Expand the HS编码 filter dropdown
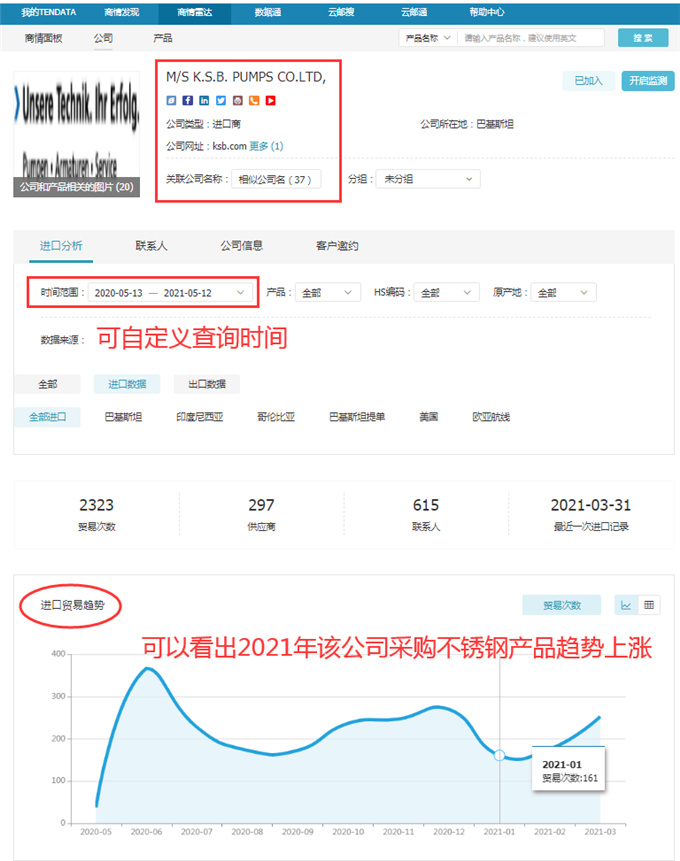This screenshot has height=861, width=680. coord(446,293)
